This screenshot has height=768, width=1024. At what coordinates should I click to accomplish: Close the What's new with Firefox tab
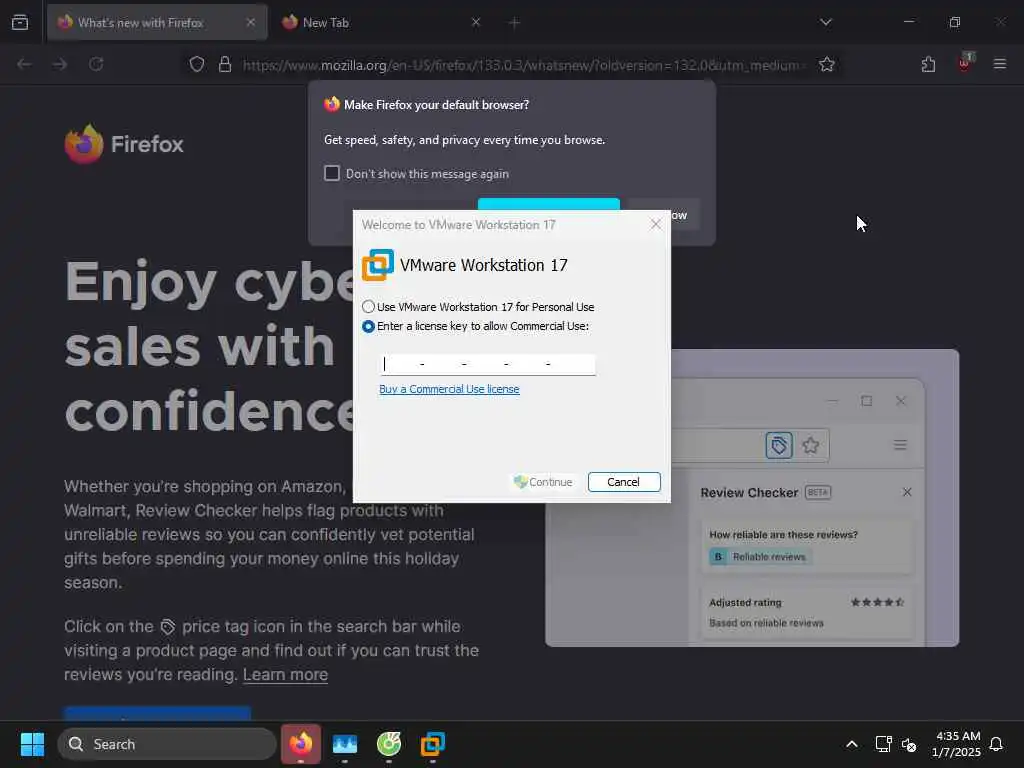[251, 22]
